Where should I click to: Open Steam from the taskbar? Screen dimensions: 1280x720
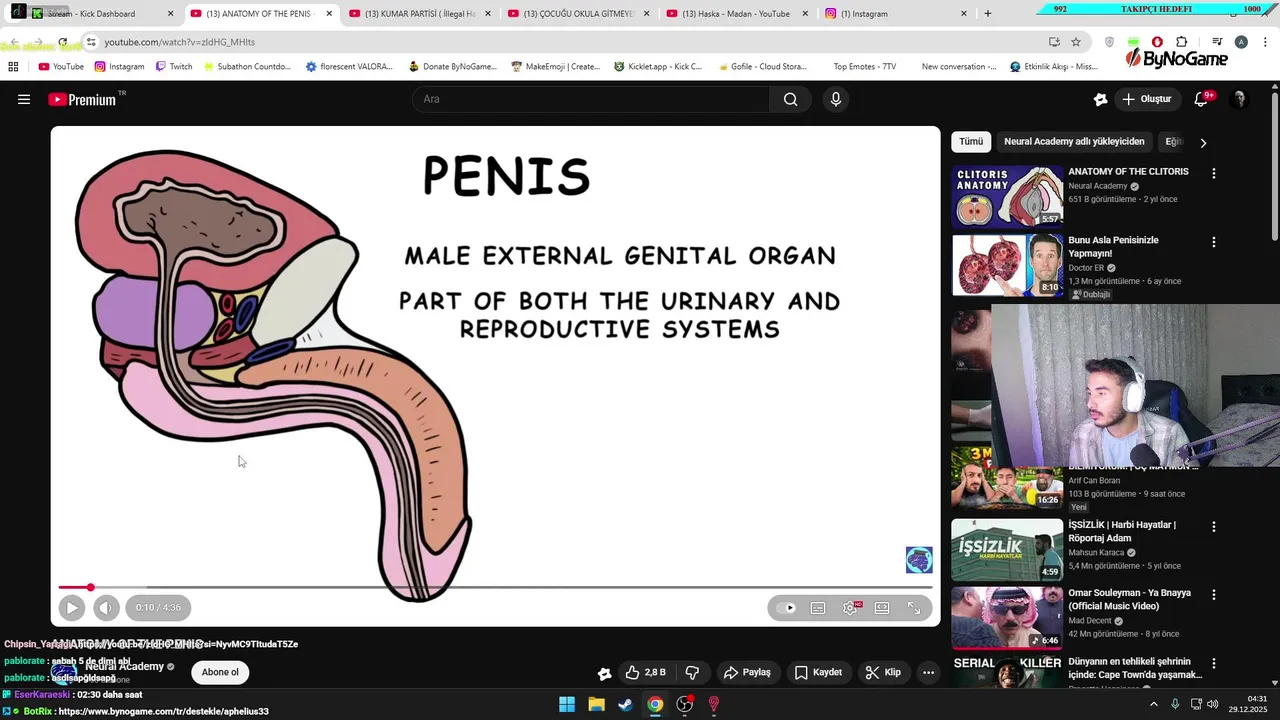(625, 704)
